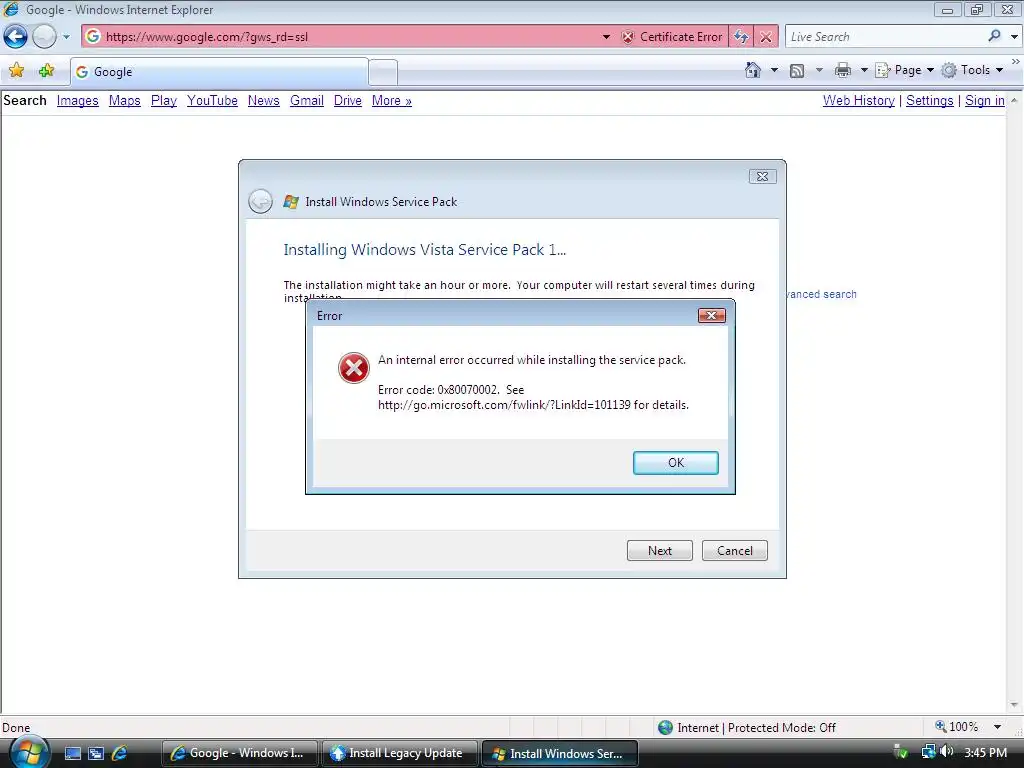
Task: Expand the address bar history dropdown
Action: pyautogui.click(x=606, y=37)
